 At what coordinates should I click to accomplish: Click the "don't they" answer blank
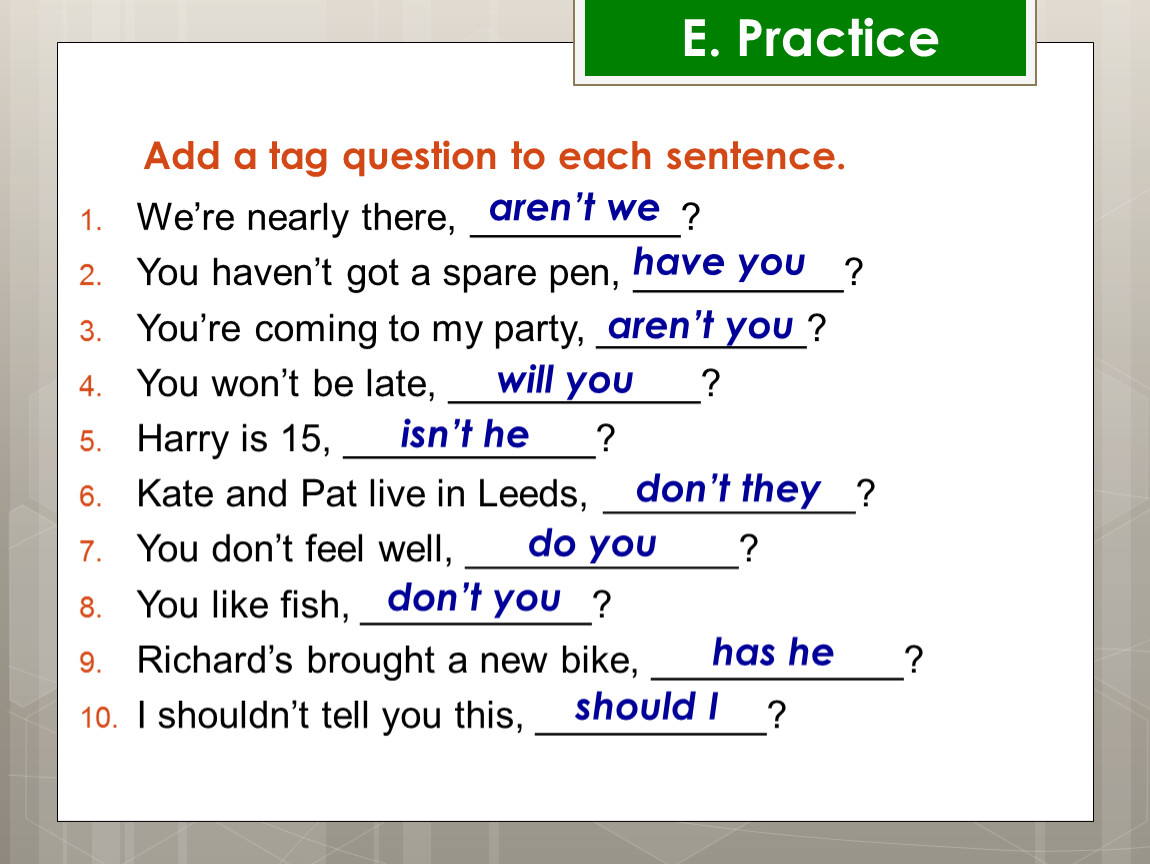[x=728, y=489]
